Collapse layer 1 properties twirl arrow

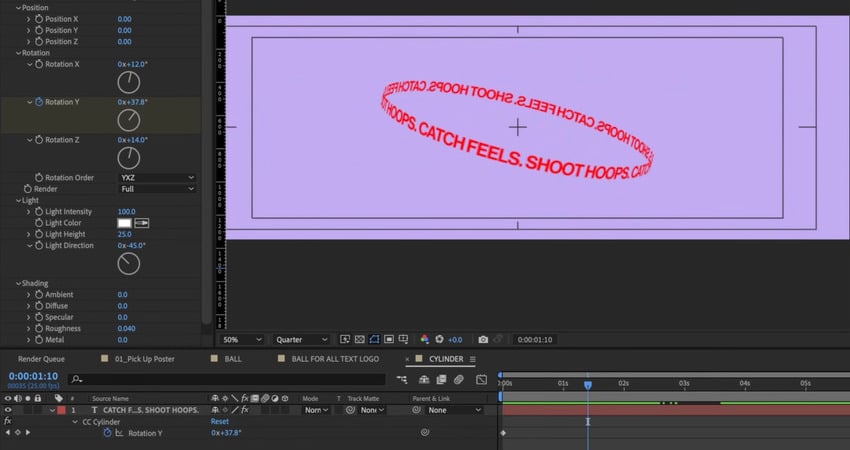click(x=52, y=410)
